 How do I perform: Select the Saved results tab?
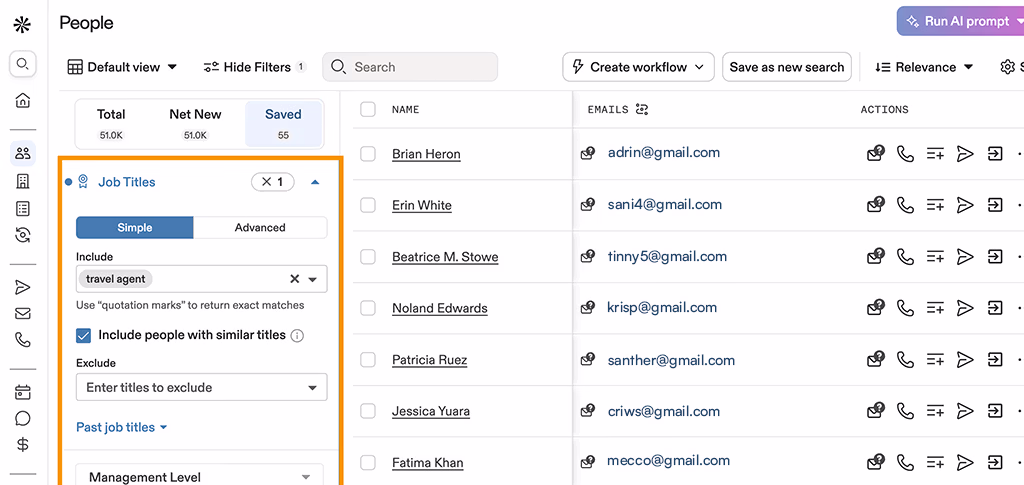click(283, 123)
